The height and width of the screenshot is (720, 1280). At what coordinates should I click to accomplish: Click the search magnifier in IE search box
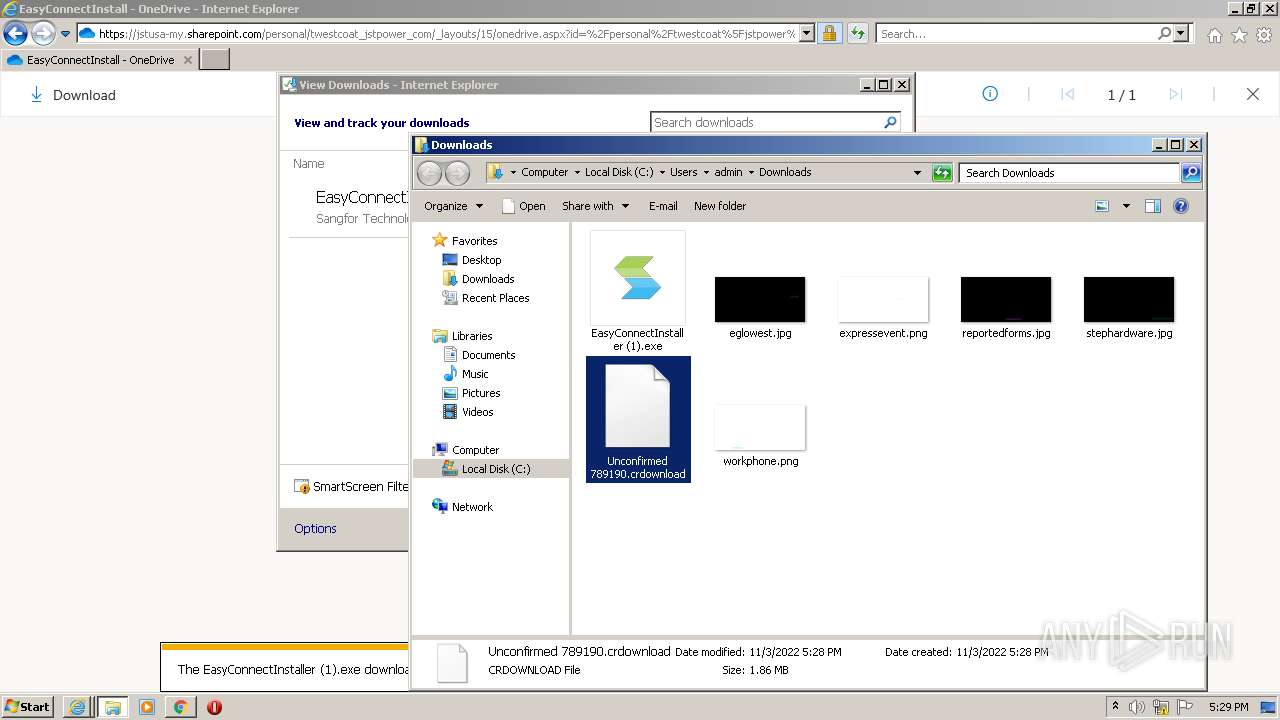pos(1164,33)
